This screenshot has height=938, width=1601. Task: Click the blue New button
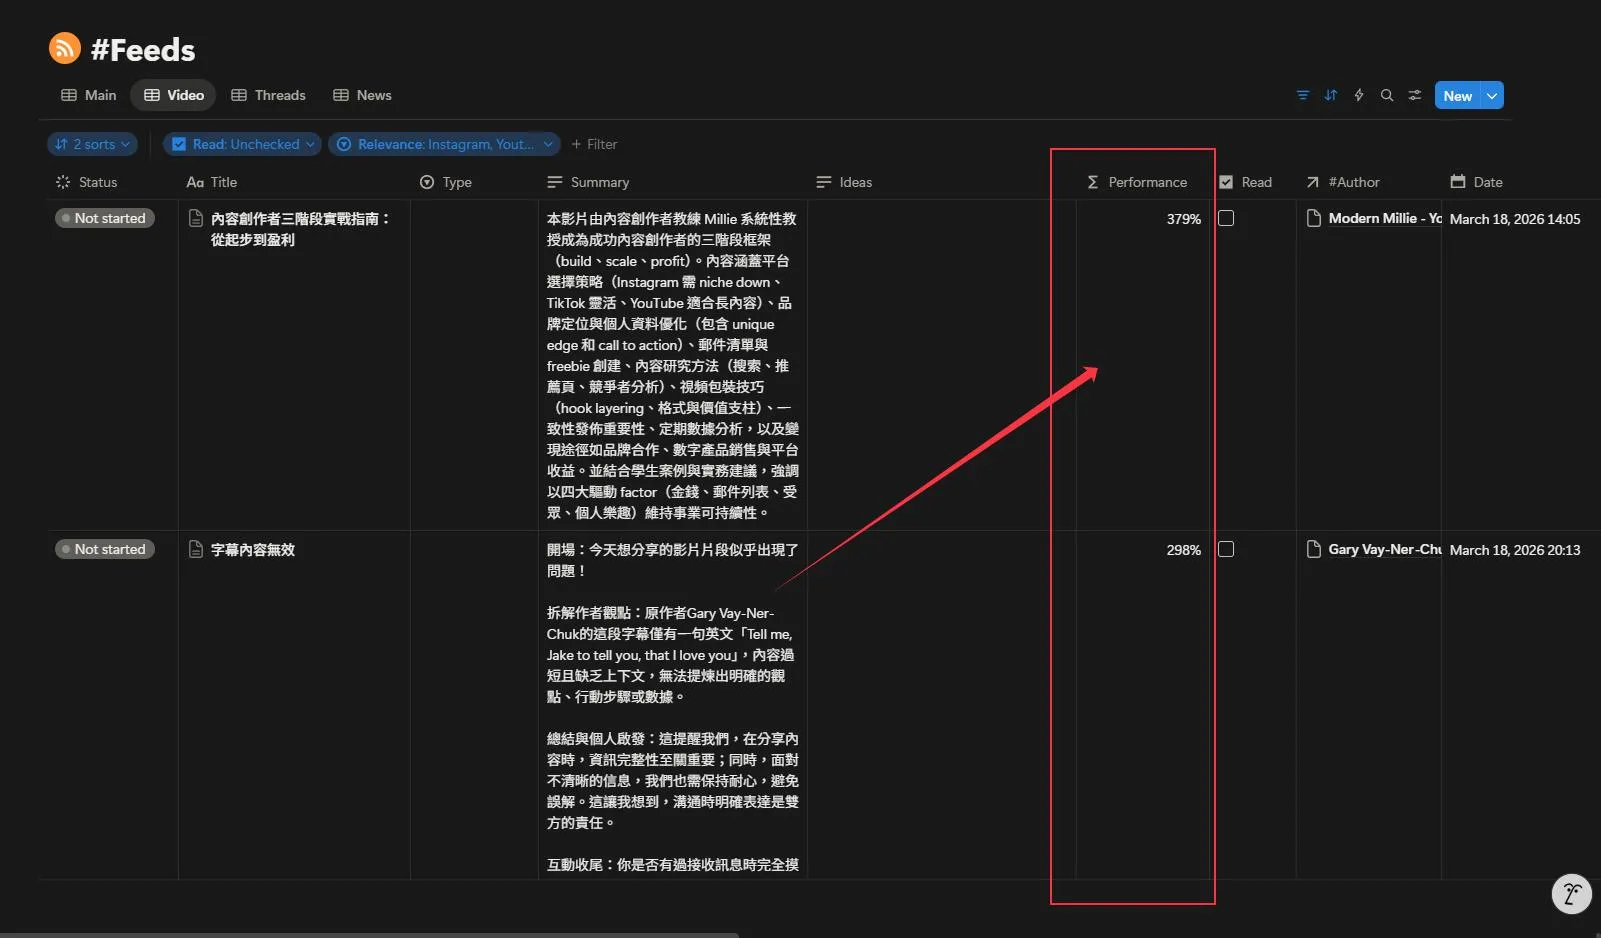tap(1457, 95)
